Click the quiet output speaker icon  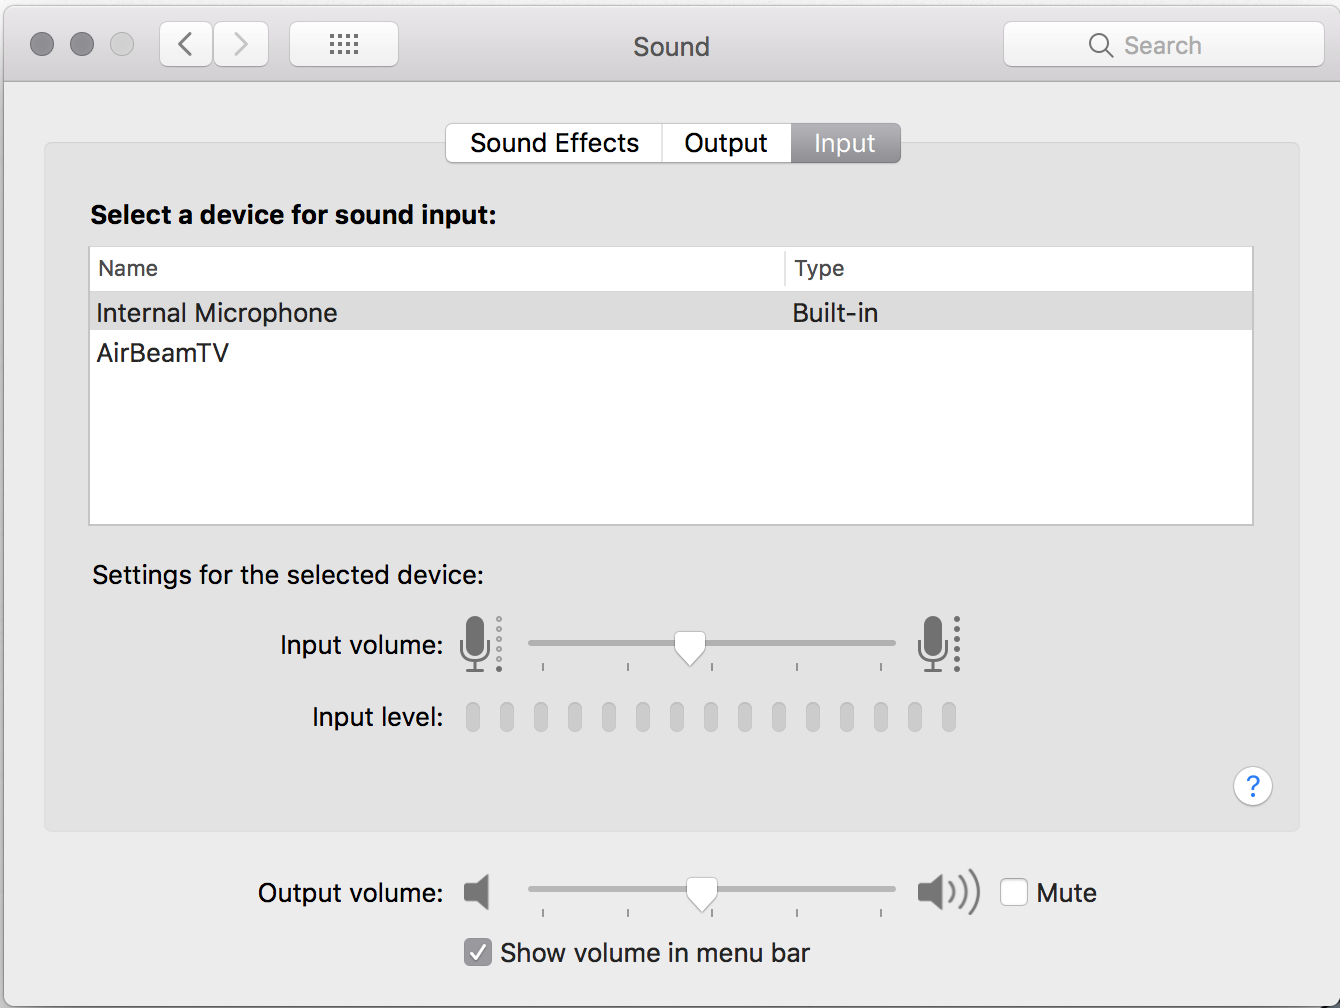(477, 892)
